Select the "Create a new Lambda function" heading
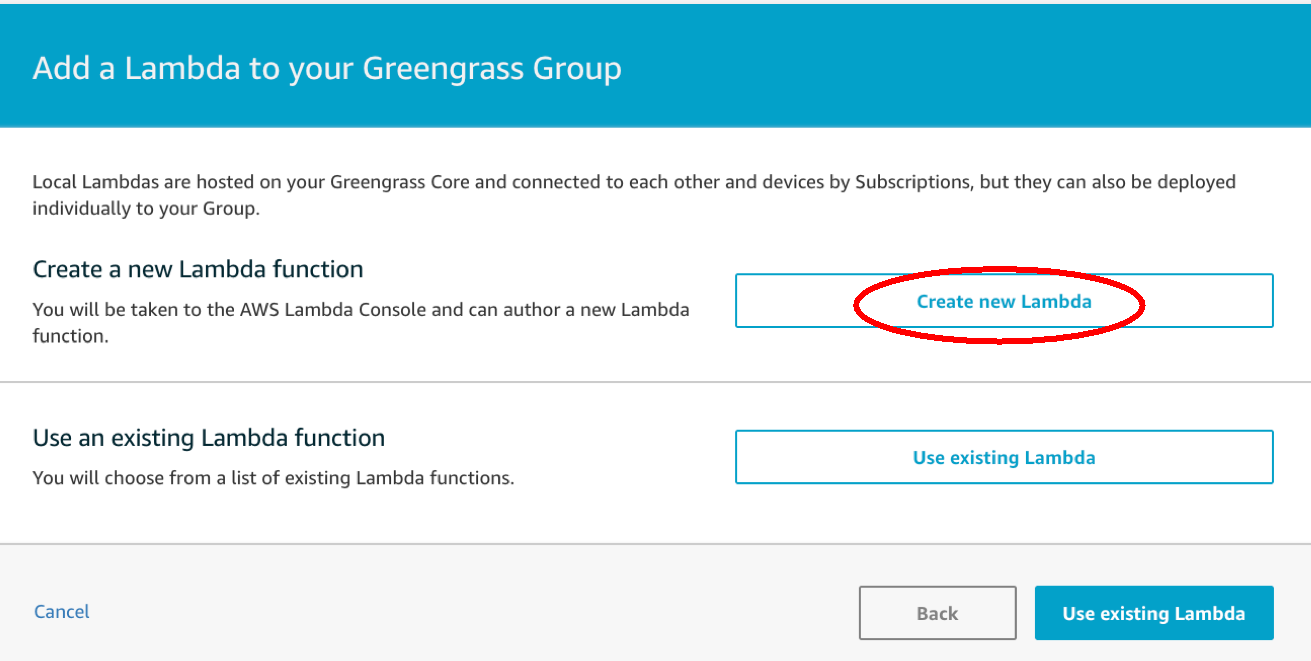This screenshot has width=1311, height=661. [198, 269]
